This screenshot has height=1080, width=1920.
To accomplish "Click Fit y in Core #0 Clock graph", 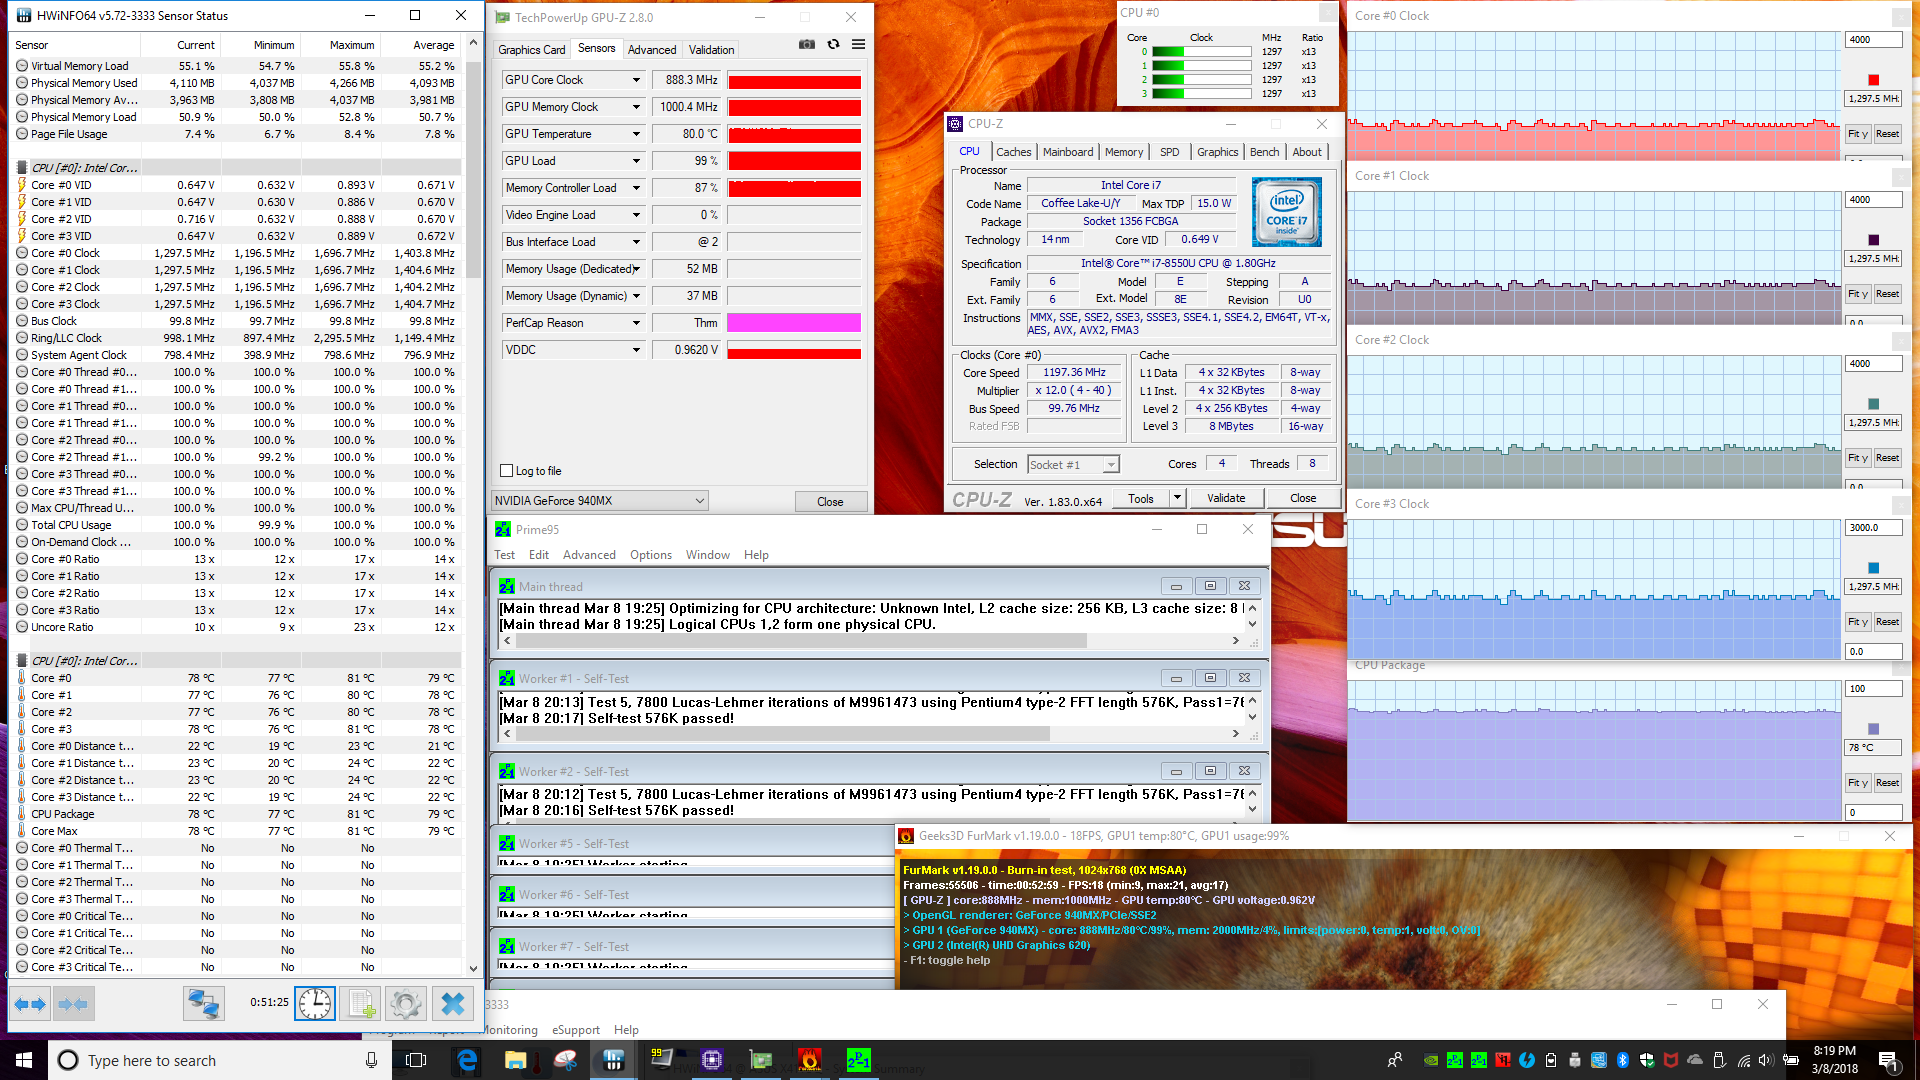I will coord(1857,134).
